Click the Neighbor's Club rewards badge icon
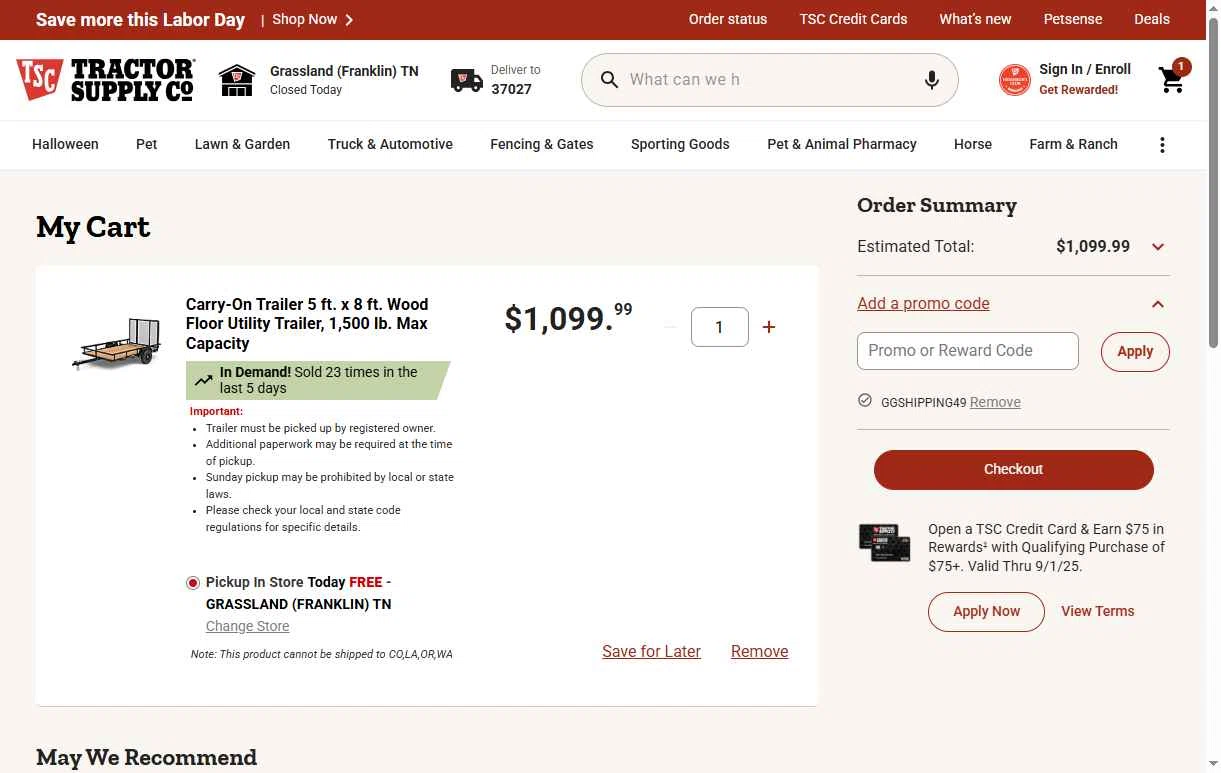This screenshot has height=773, width=1221. (x=1014, y=80)
